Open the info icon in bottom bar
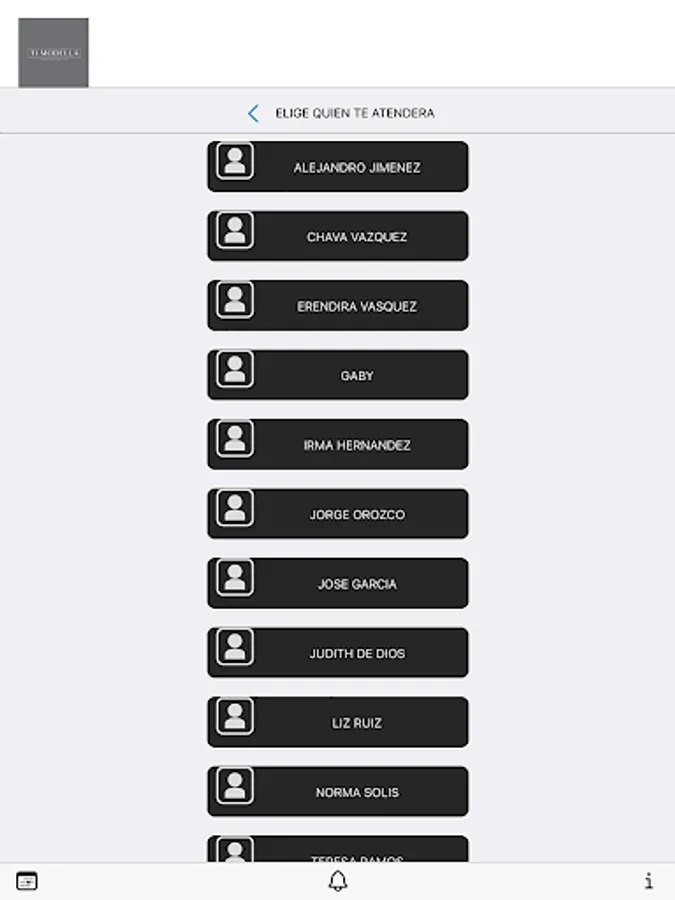This screenshot has width=675, height=900. (649, 880)
